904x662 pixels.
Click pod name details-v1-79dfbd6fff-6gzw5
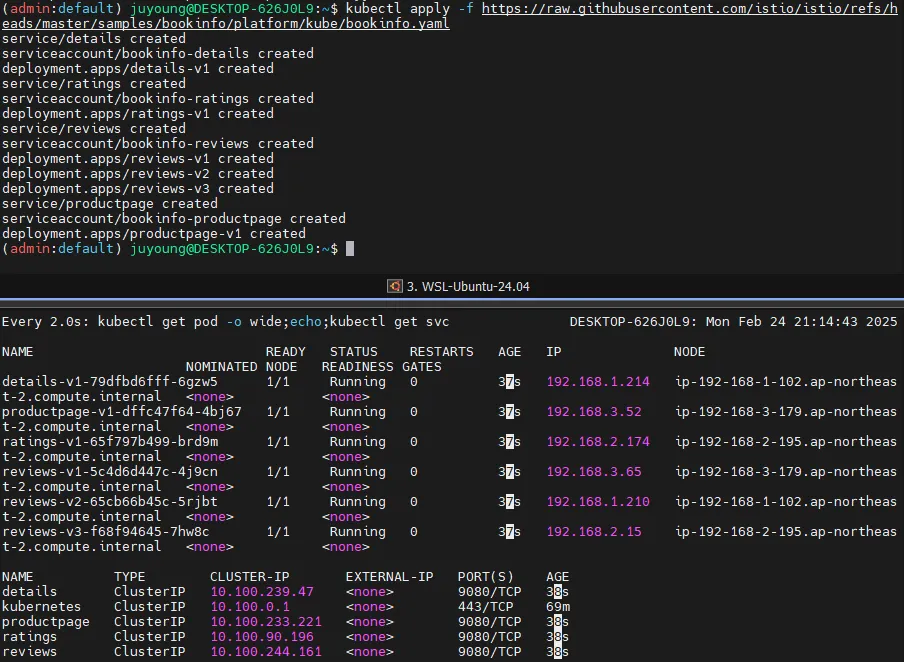coord(110,382)
